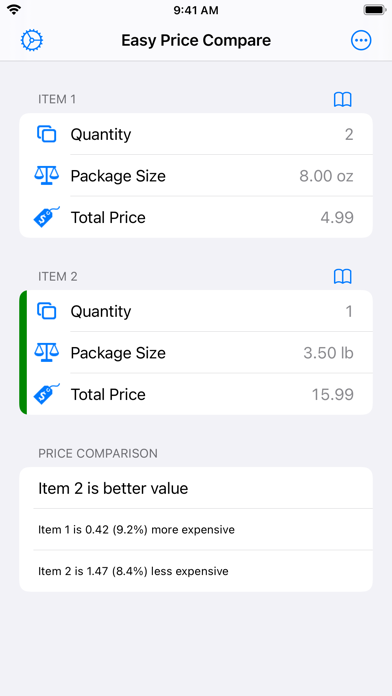Tap the Item 2 Package Size scale icon
The width and height of the screenshot is (392, 696).
pos(47,353)
